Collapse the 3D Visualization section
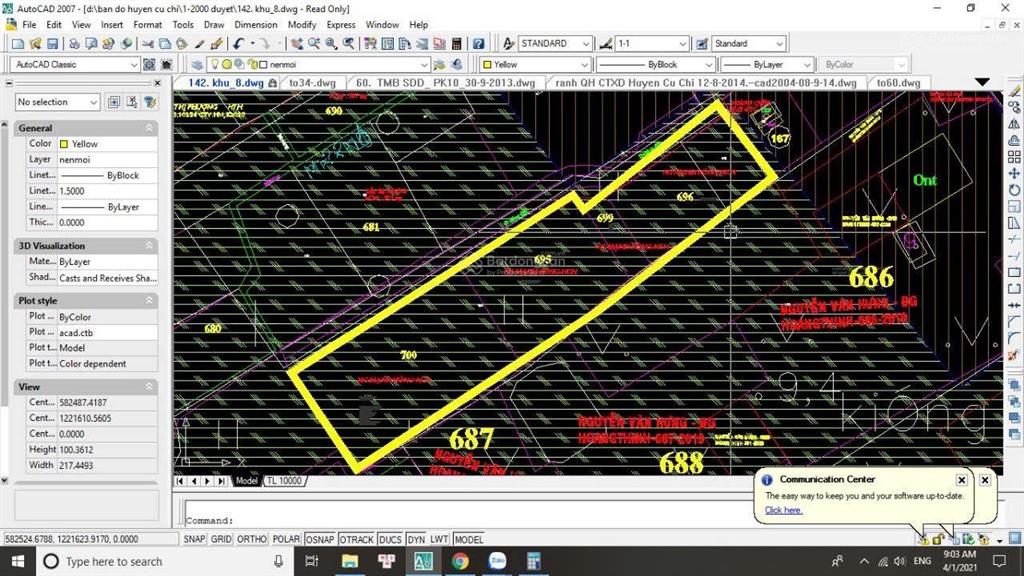This screenshot has height=576, width=1024. tap(149, 246)
